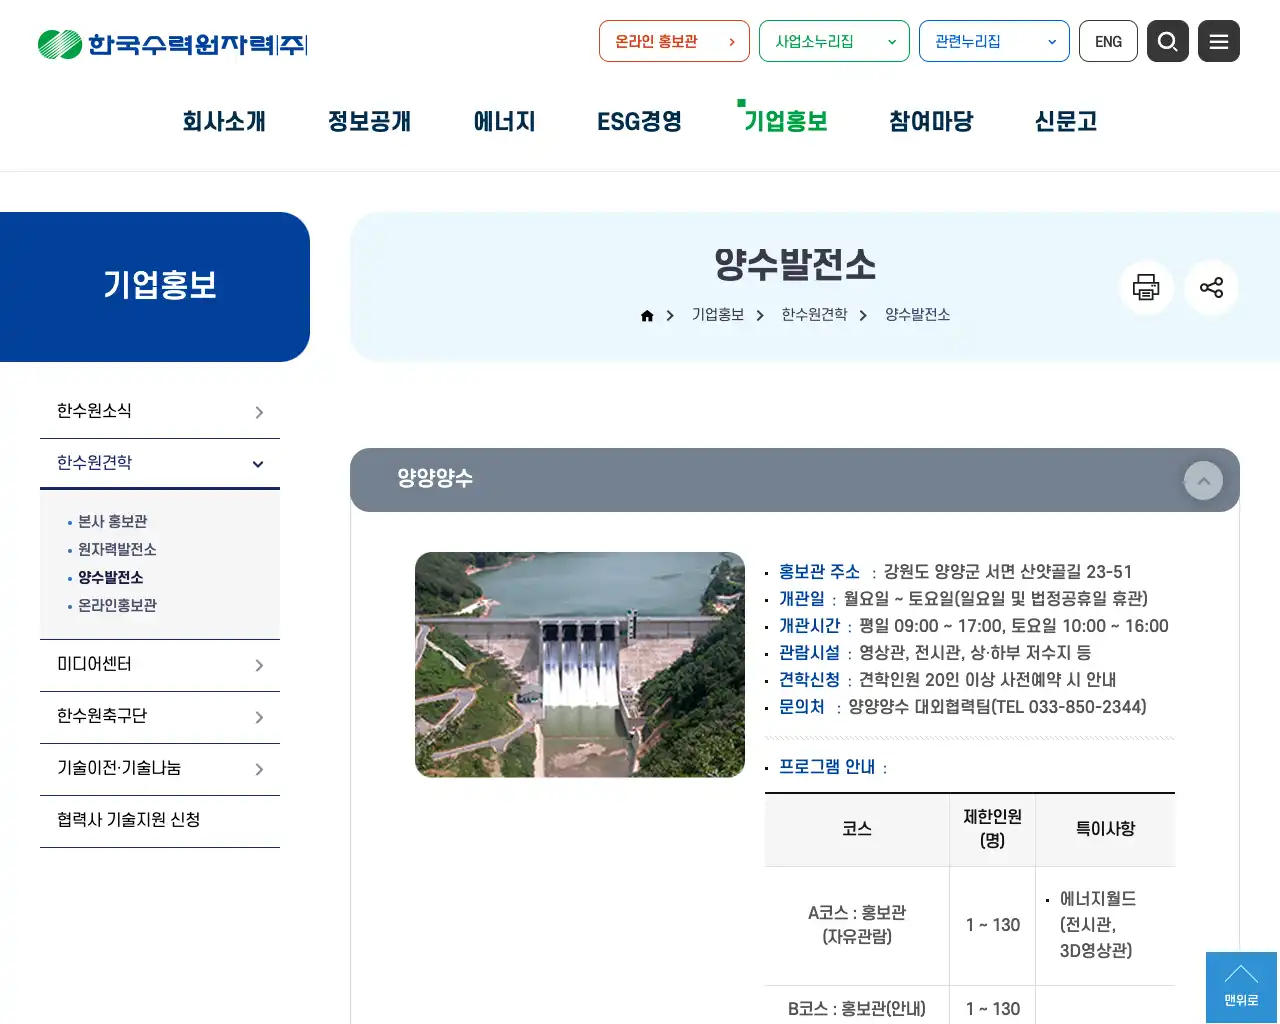
Task: Click the 코스 table header
Action: pos(857,829)
